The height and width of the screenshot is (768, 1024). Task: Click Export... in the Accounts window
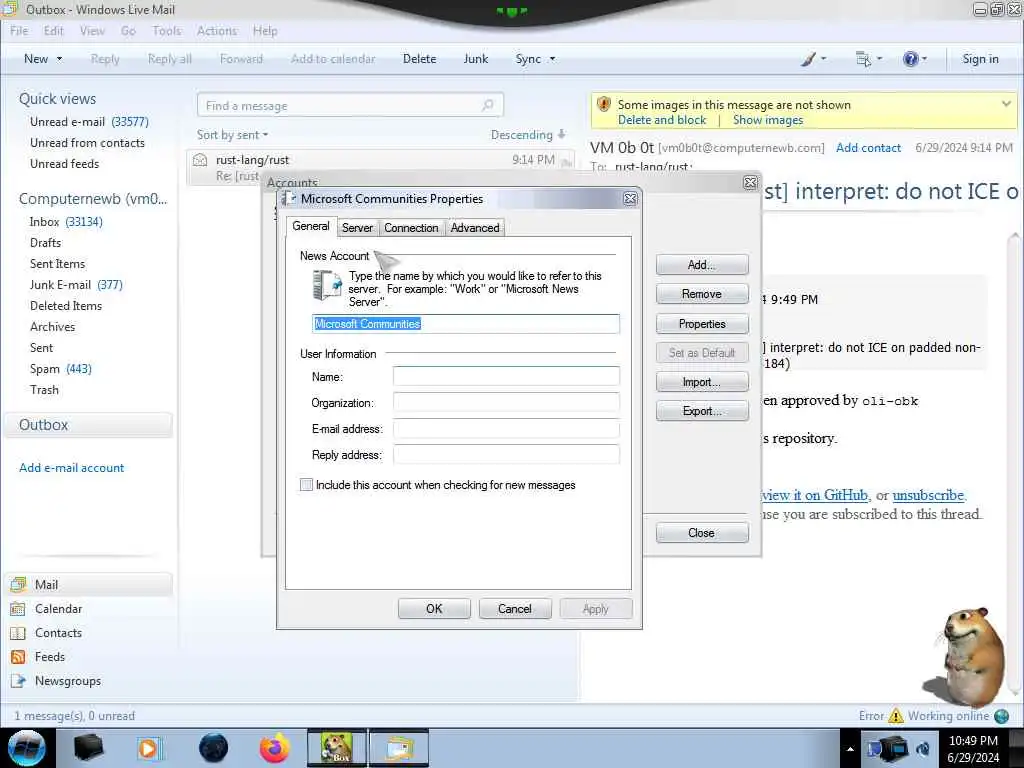pos(702,411)
